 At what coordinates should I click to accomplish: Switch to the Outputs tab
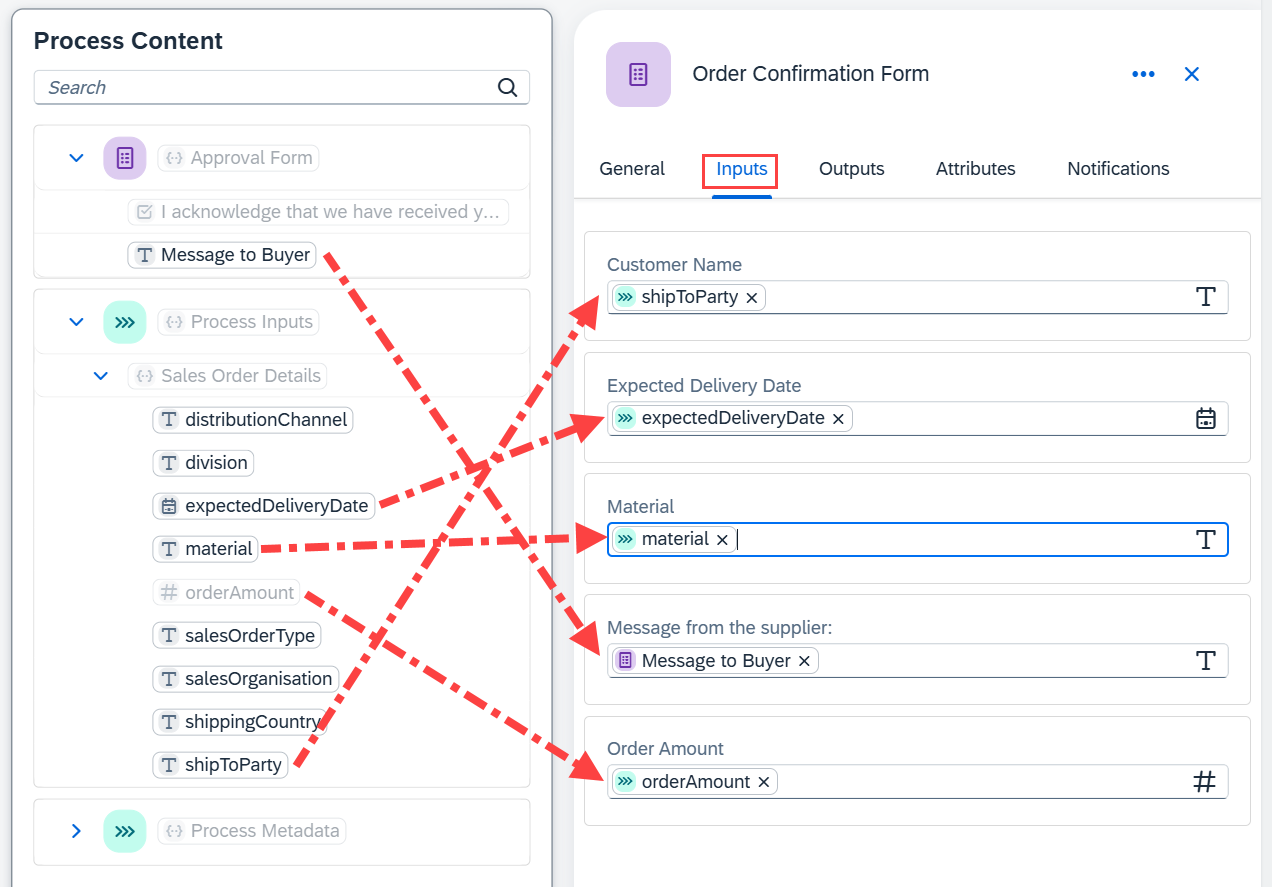[x=852, y=169]
